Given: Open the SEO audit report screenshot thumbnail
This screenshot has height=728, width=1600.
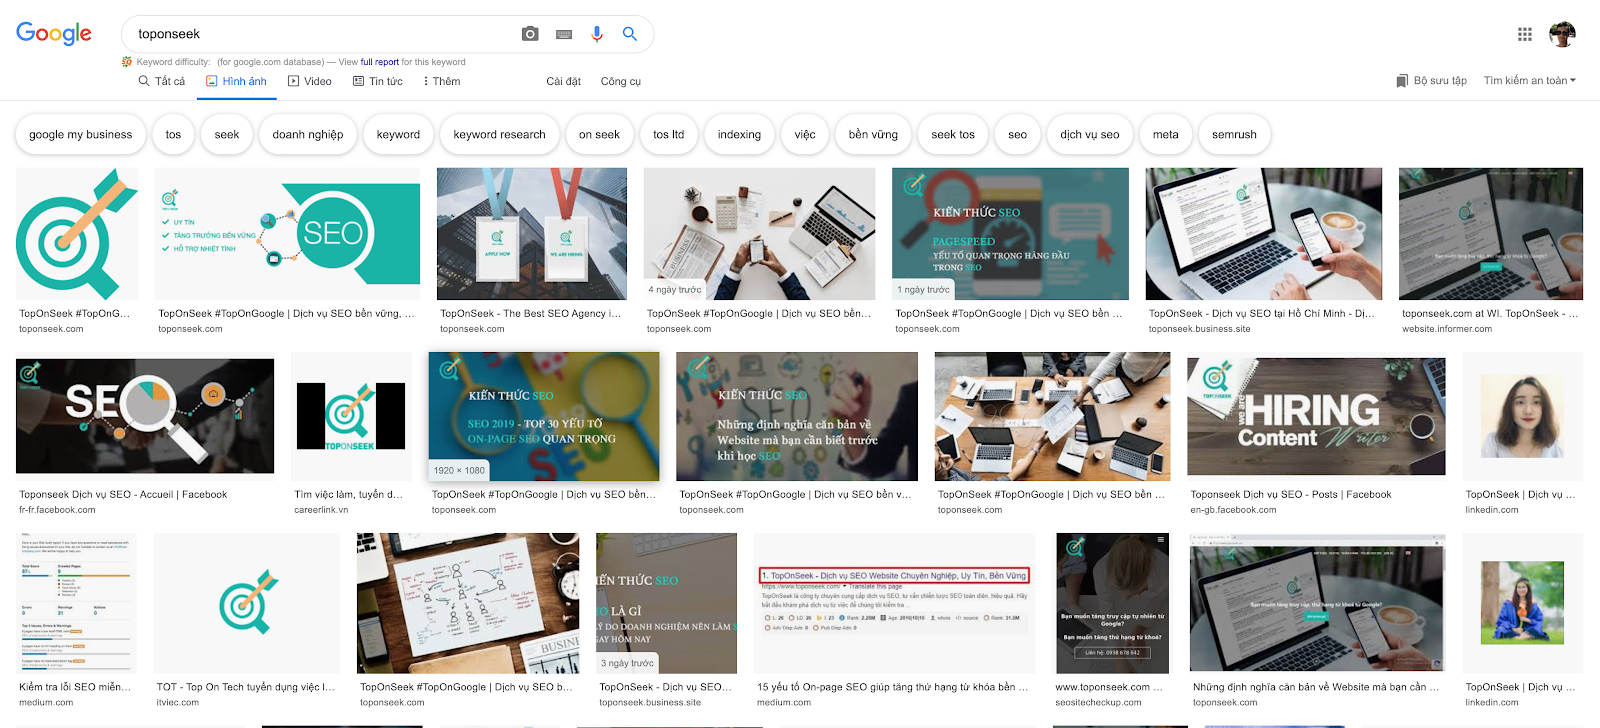Looking at the screenshot, I should (76, 603).
